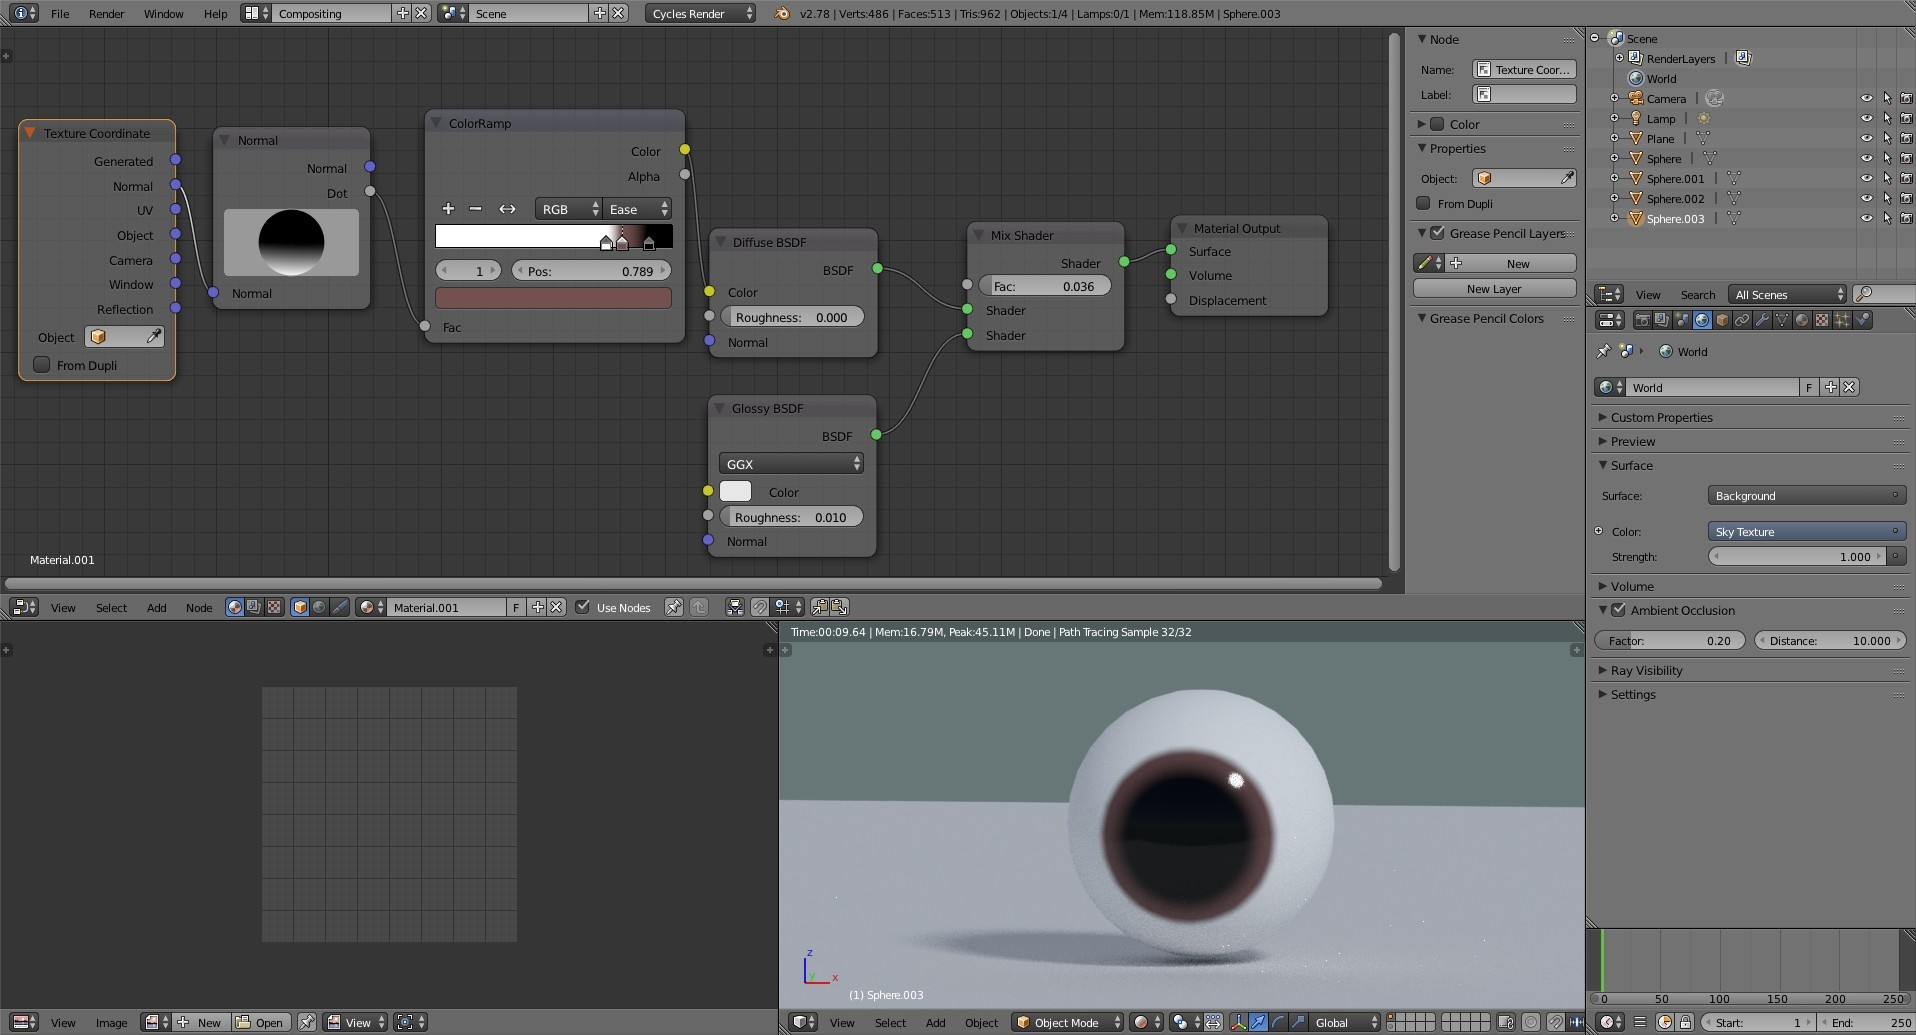Click the ColorRamp remove color stop minus icon

476,209
